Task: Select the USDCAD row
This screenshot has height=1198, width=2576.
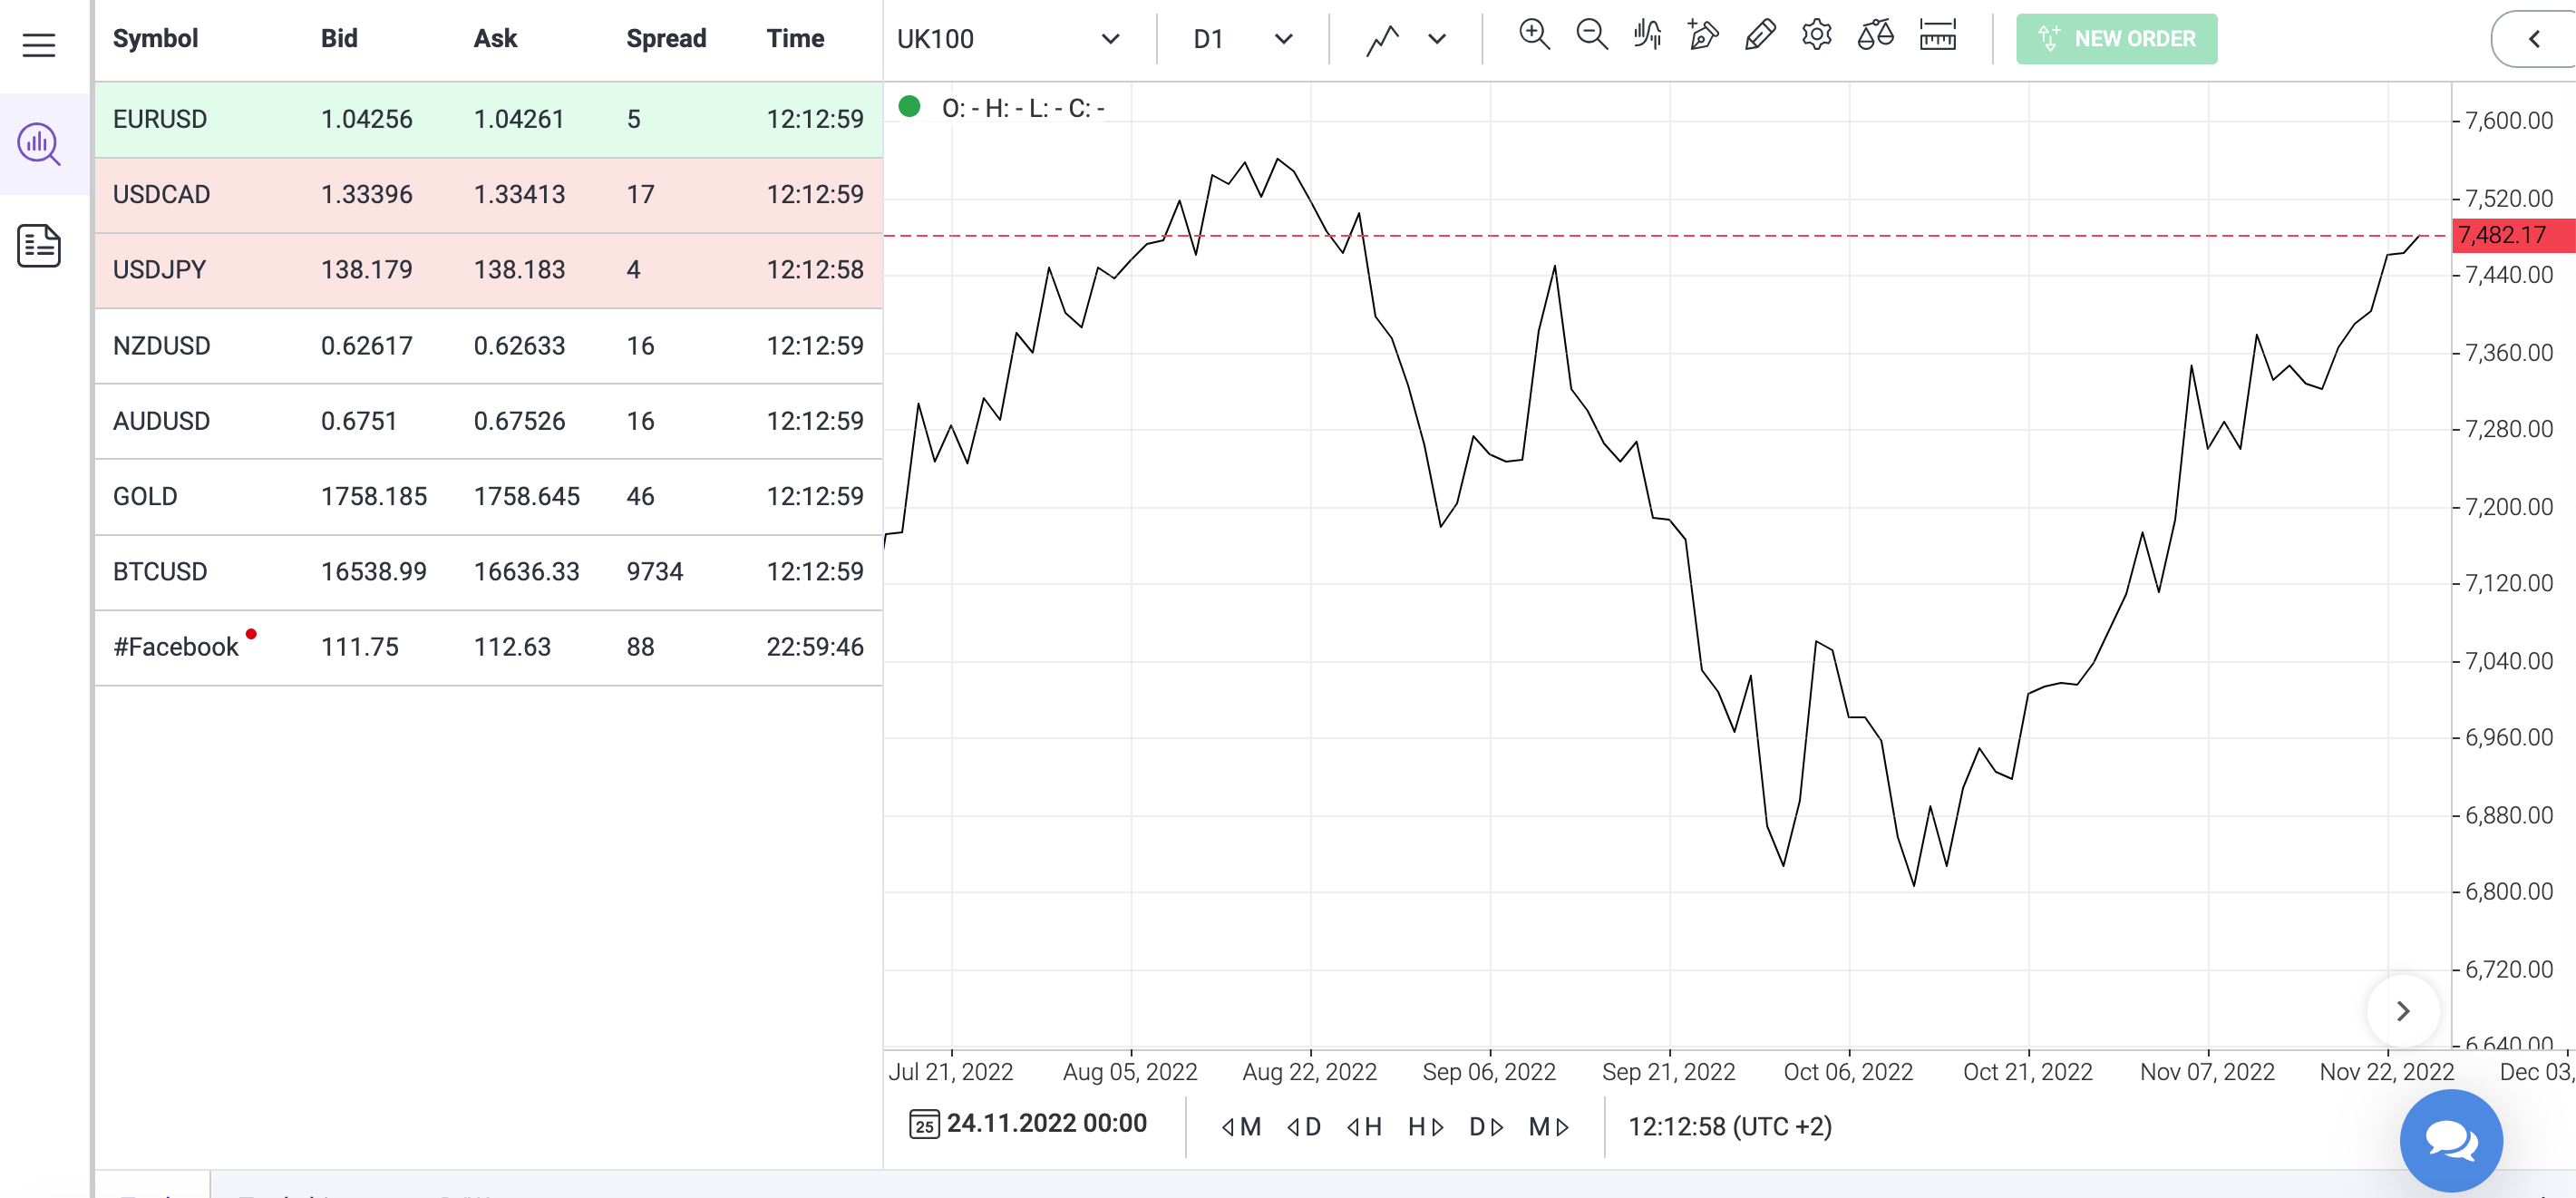Action: [x=488, y=195]
